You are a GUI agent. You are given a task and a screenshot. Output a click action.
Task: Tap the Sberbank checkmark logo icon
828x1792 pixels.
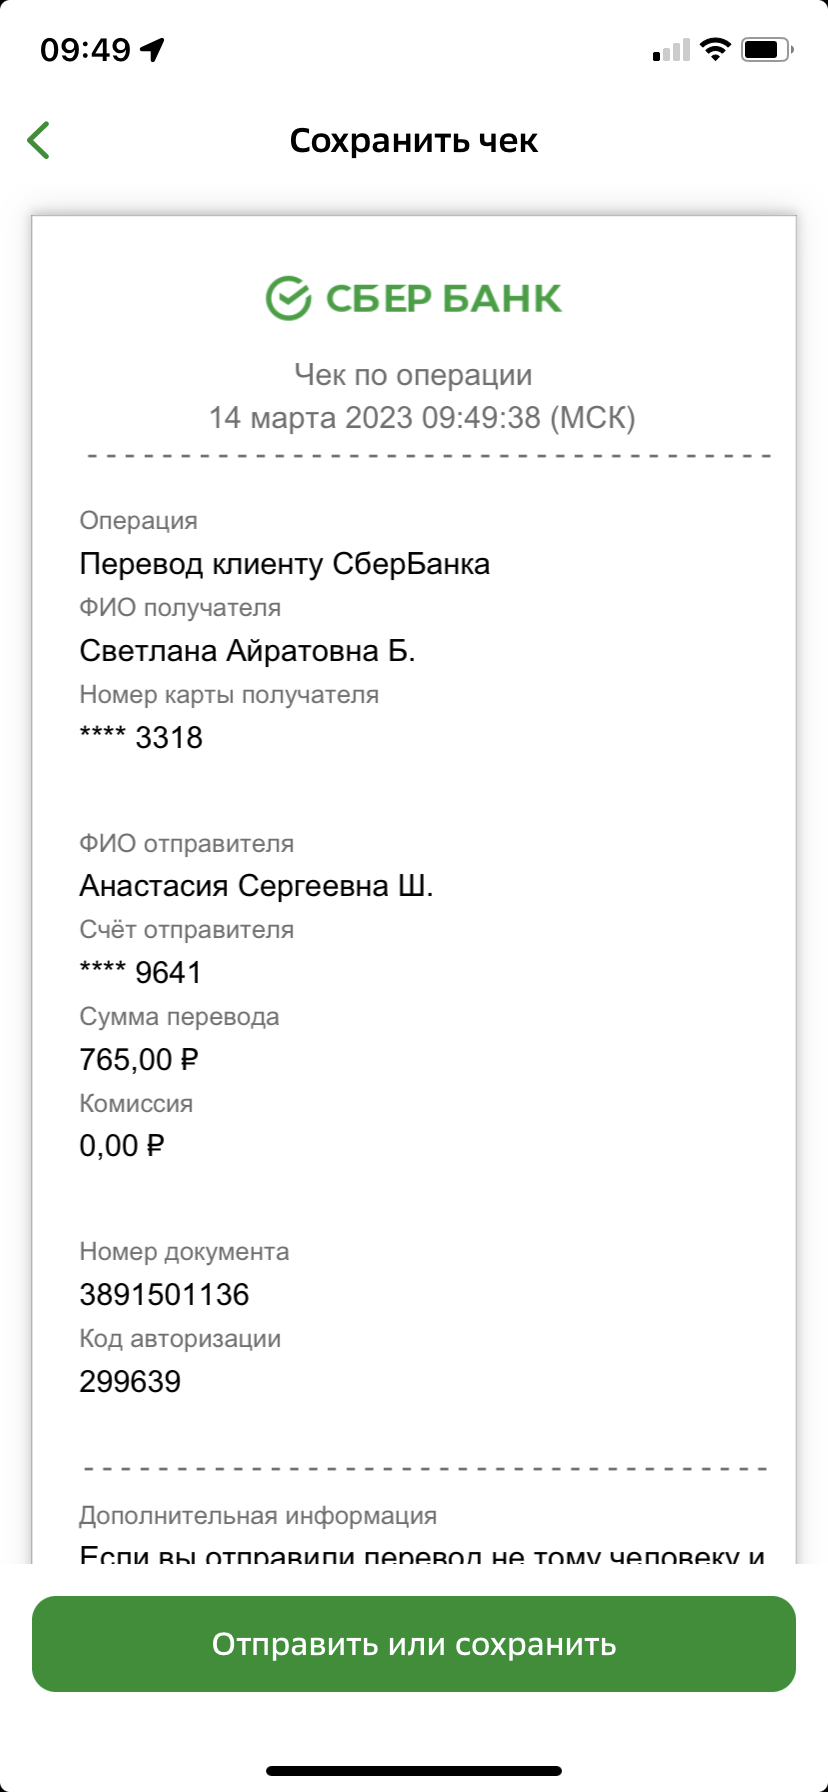pos(288,298)
